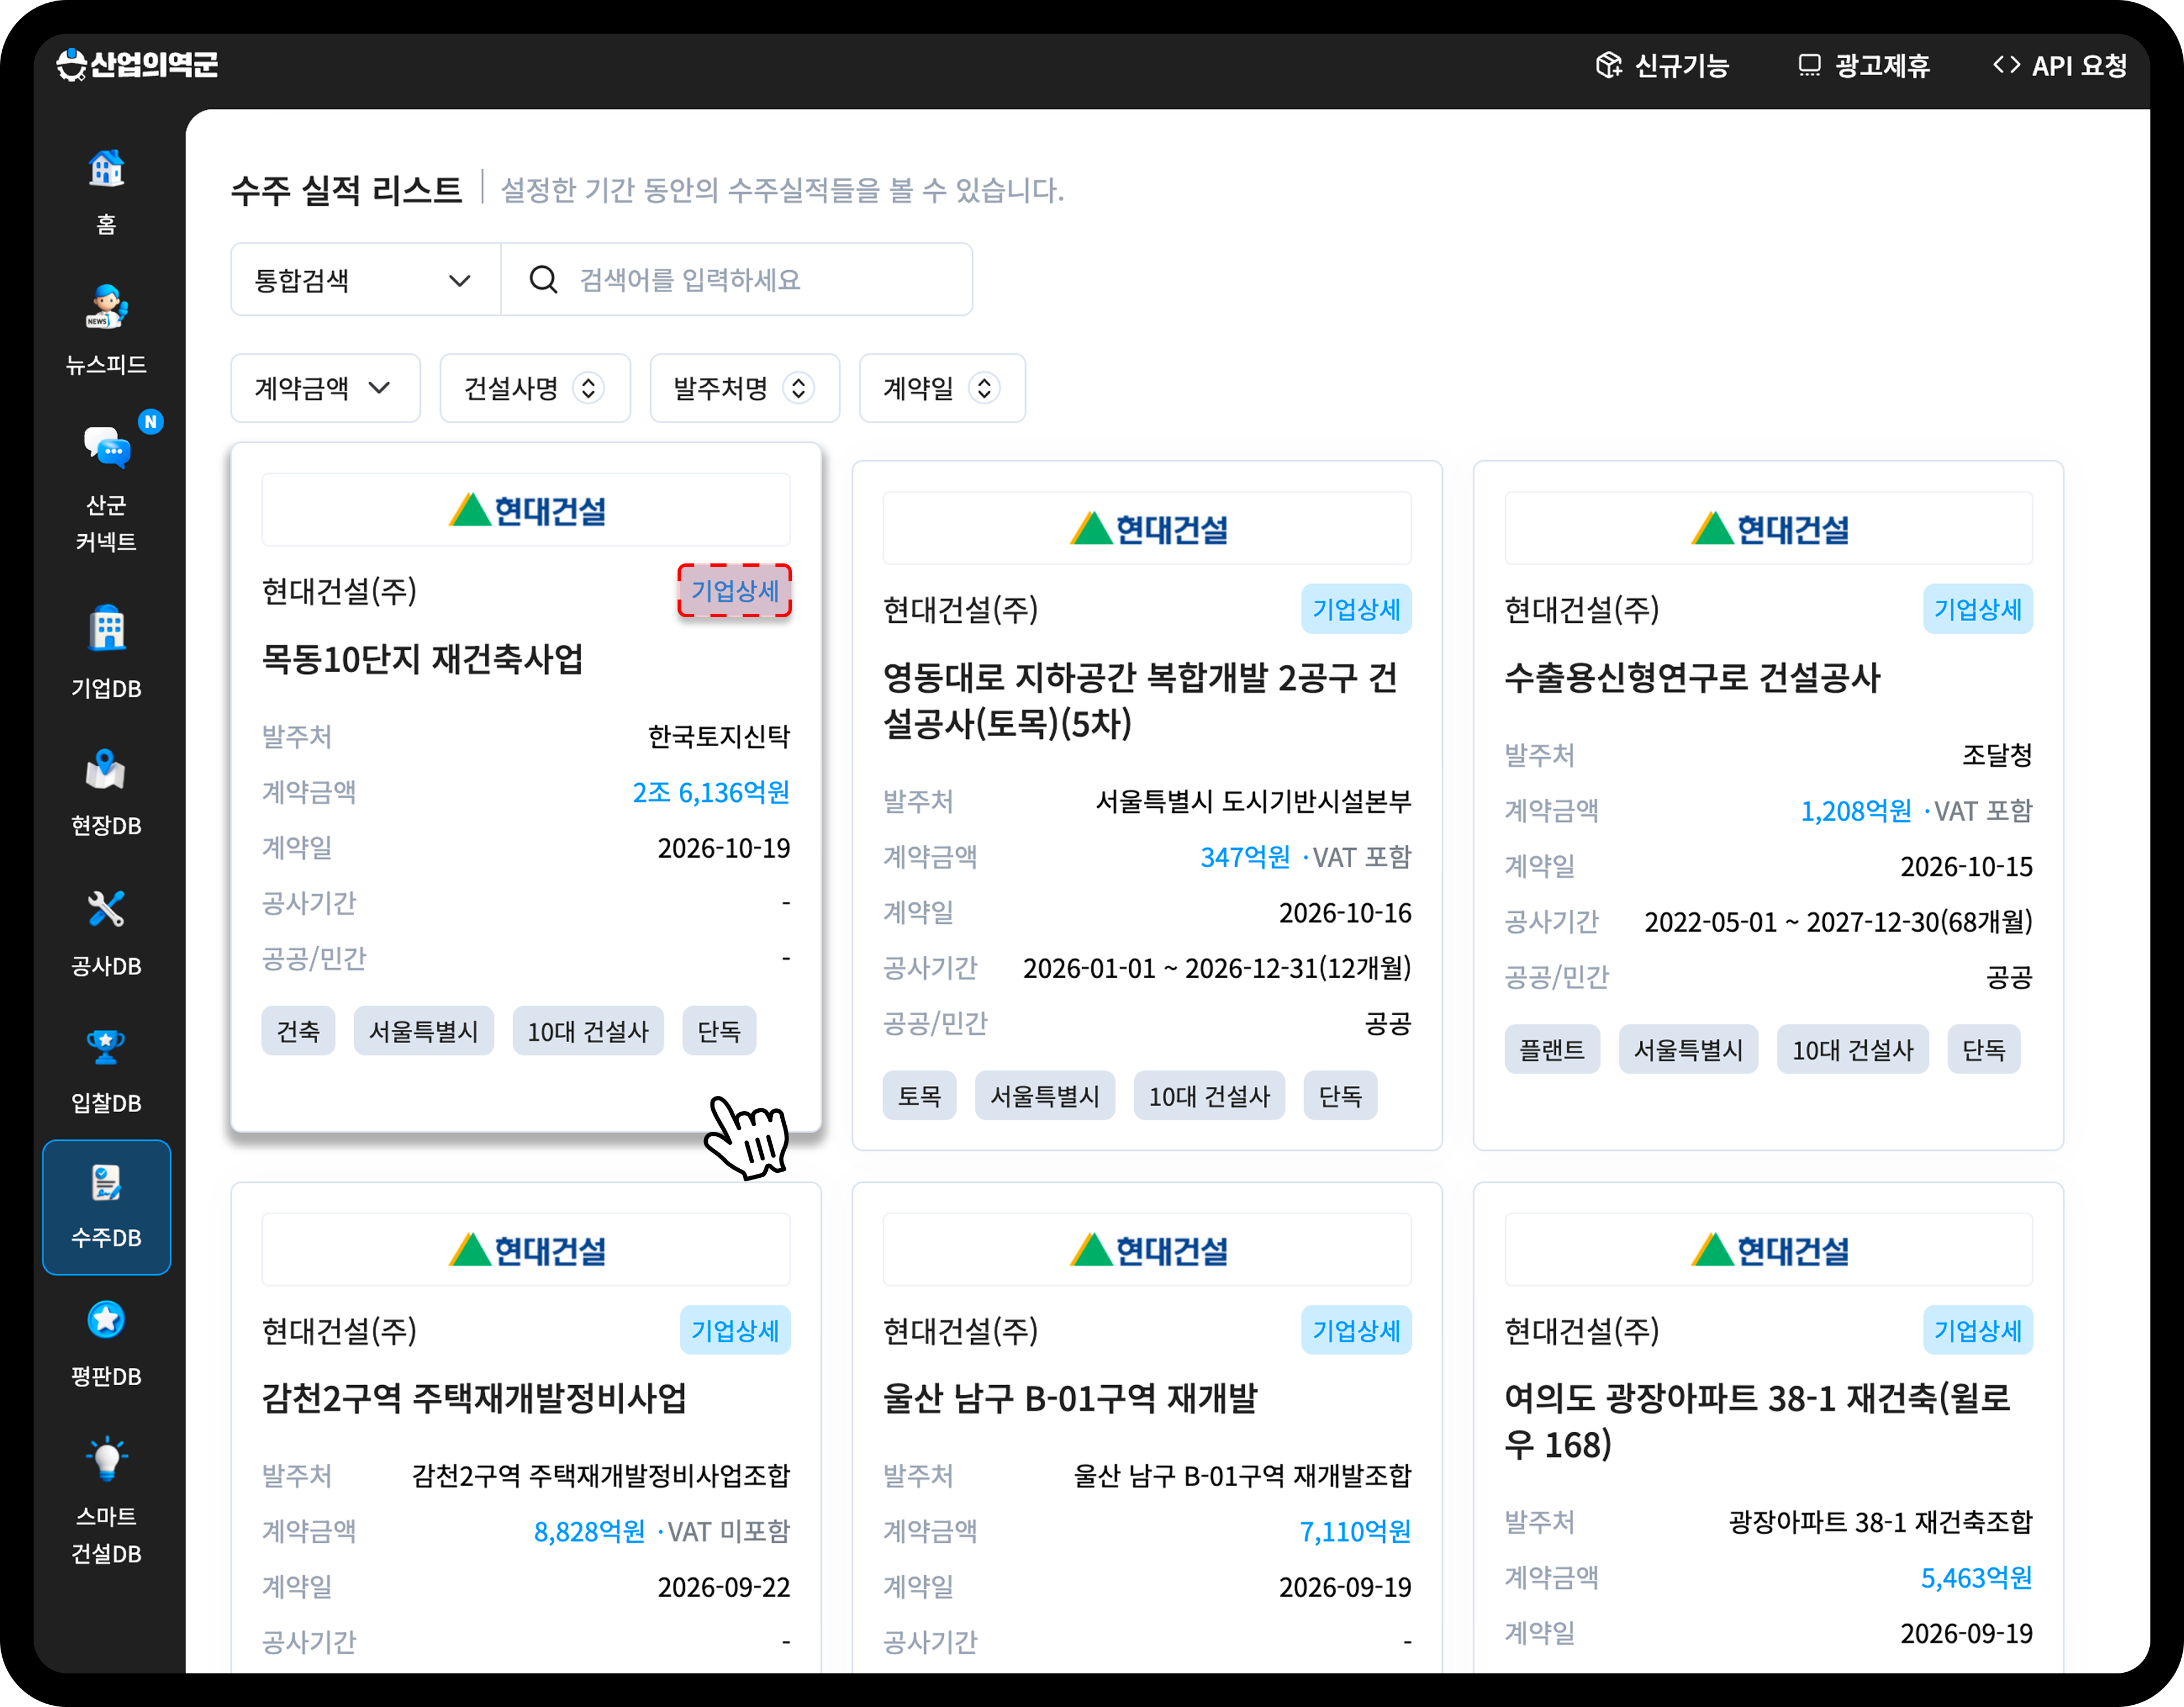The image size is (2184, 1707).
Task: Click 기업상세 on 영동대로 지하공간 card
Action: 1356,609
